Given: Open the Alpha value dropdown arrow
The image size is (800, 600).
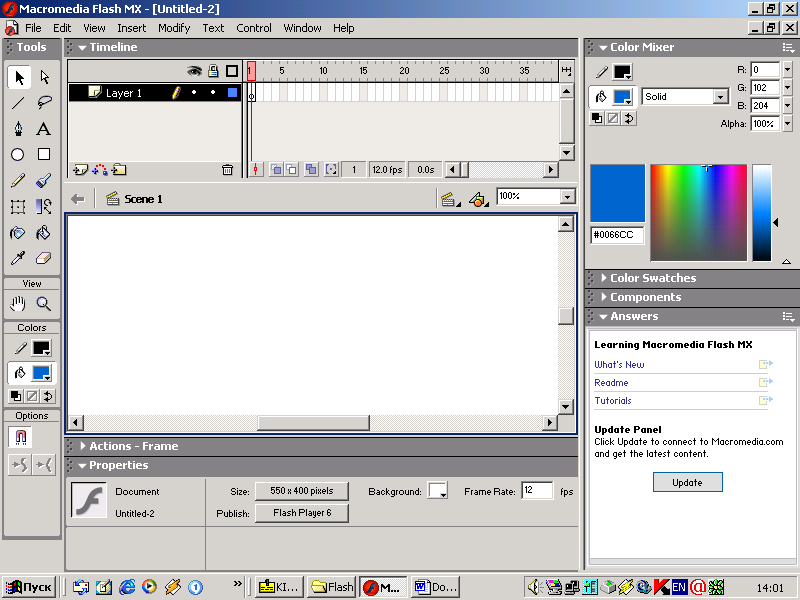Looking at the screenshot, I should [787, 123].
